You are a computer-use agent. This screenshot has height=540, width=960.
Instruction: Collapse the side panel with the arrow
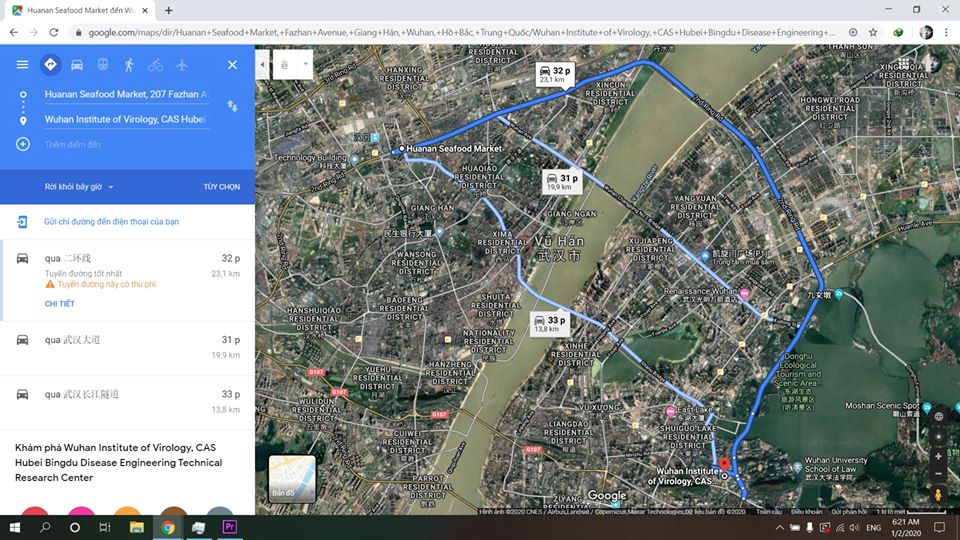tap(262, 64)
